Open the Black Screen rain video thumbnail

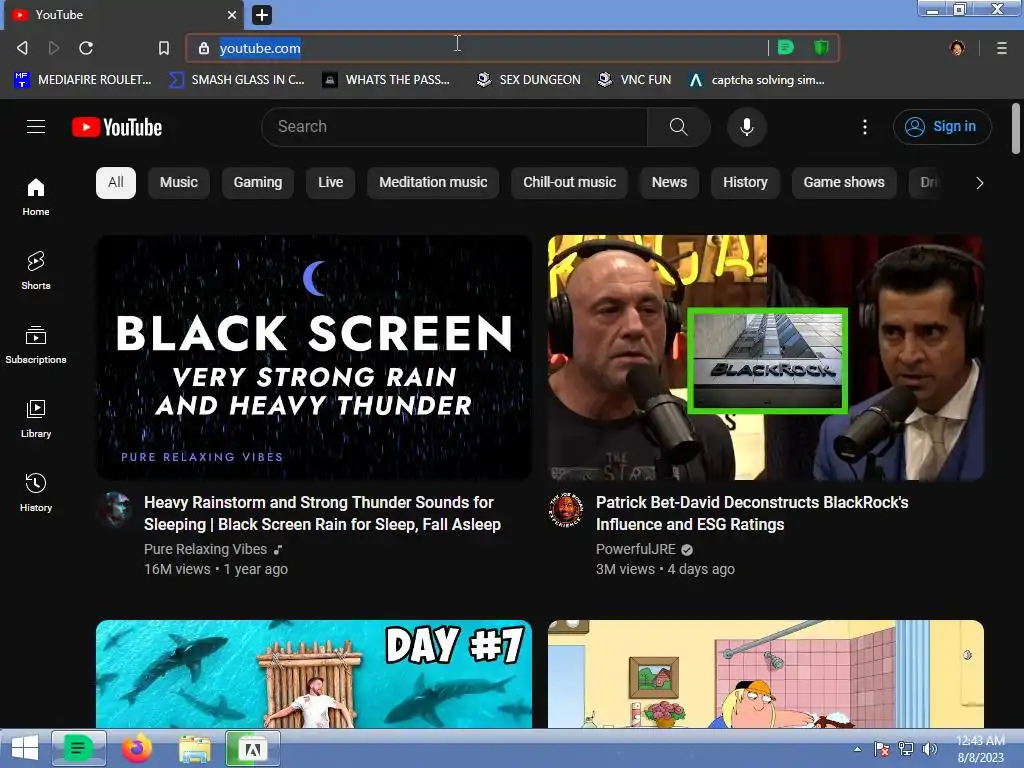tap(314, 357)
